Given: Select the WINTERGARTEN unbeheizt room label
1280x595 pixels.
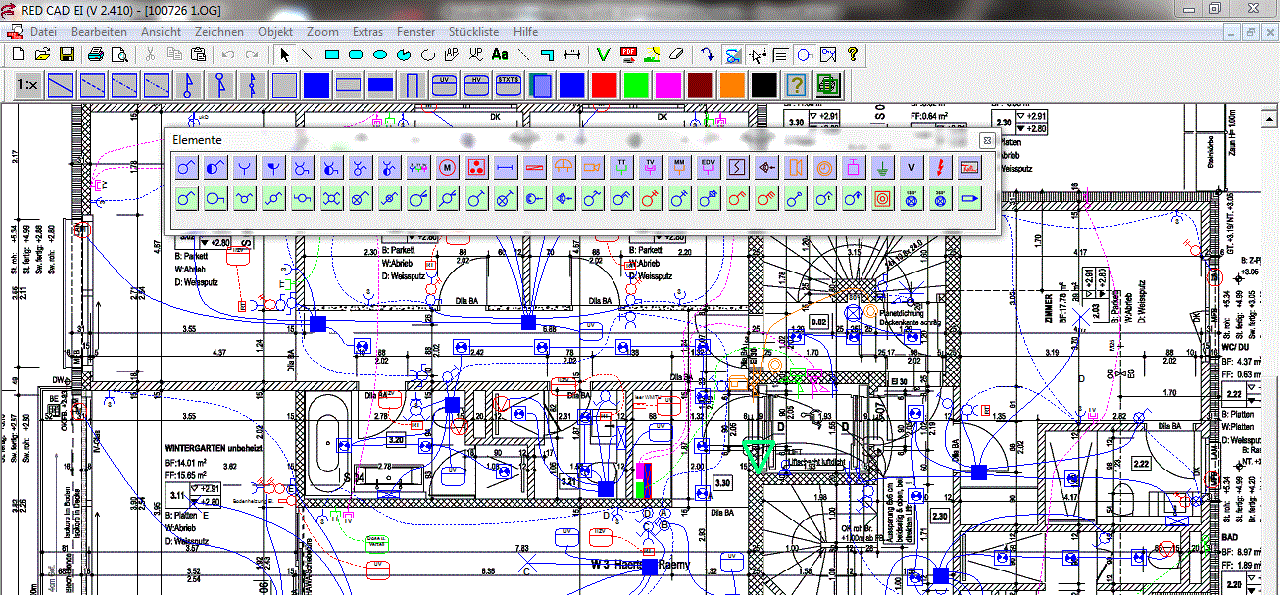Looking at the screenshot, I should click(212, 449).
